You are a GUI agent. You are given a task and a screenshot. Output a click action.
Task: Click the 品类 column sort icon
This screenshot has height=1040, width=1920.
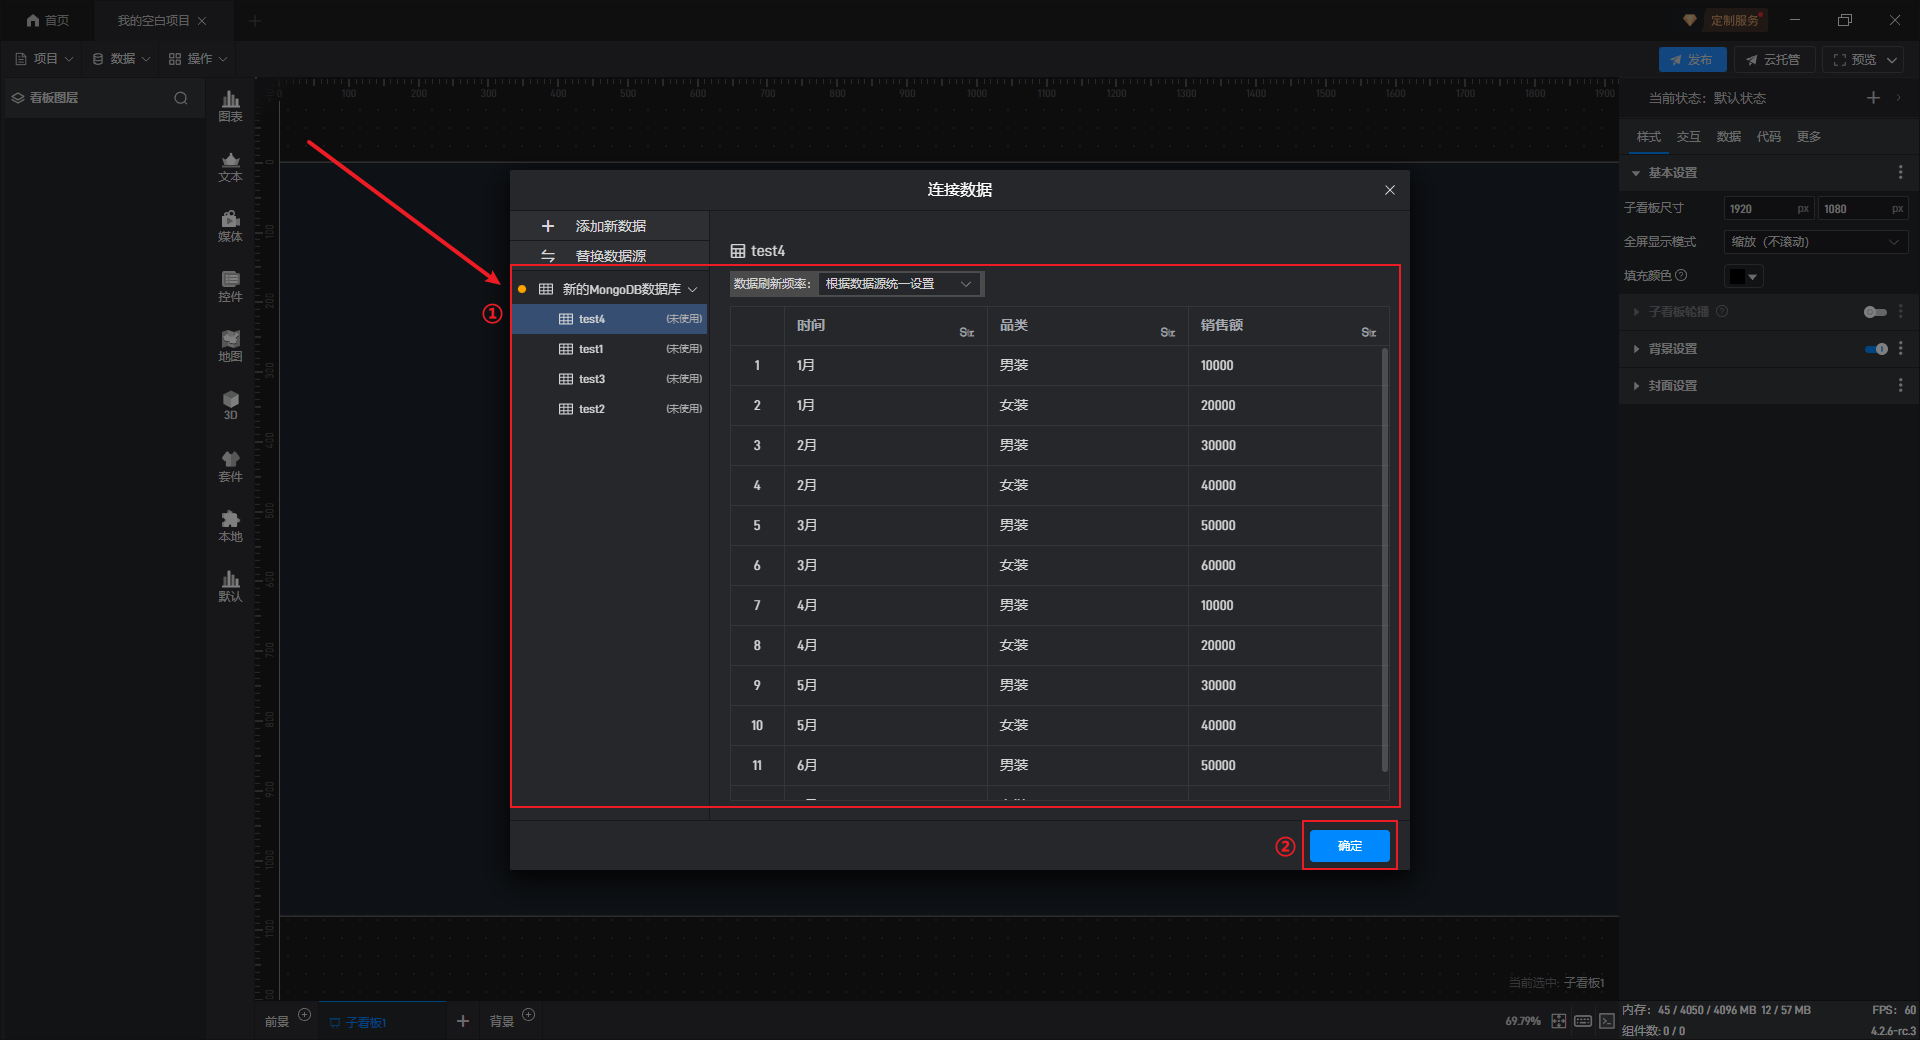(x=1167, y=332)
